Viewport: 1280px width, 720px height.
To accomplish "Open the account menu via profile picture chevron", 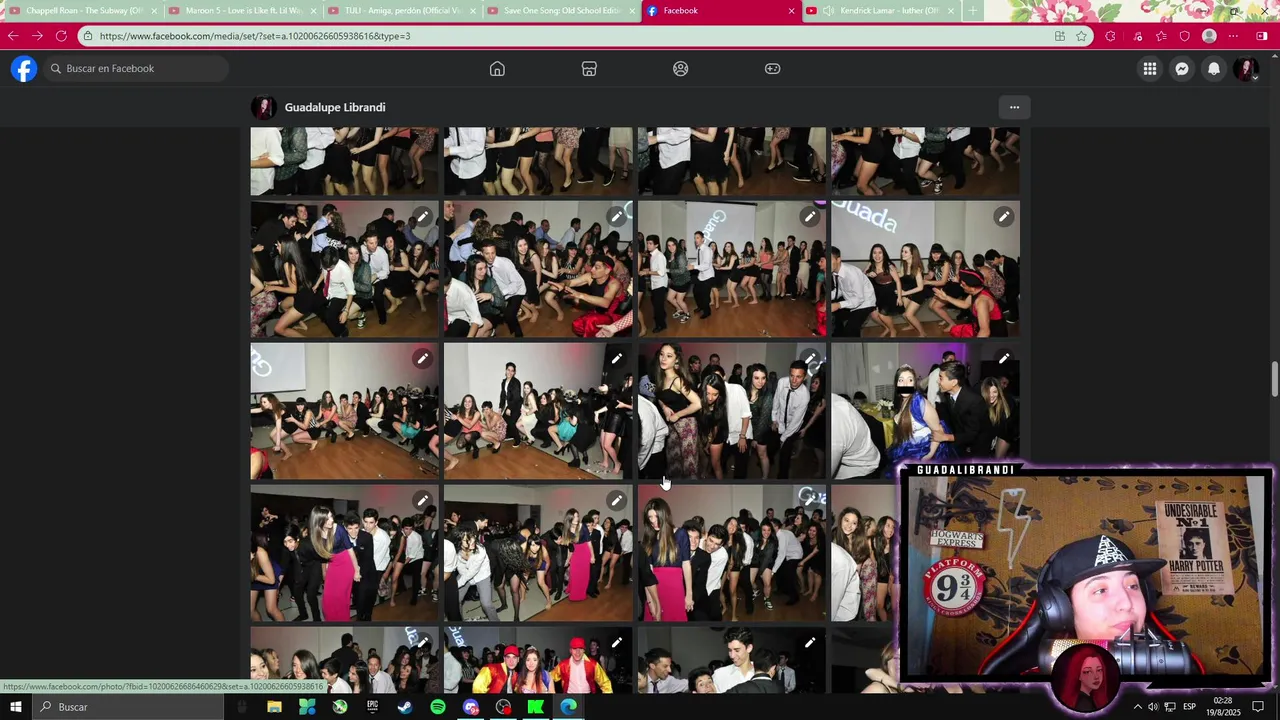I will point(1246,69).
